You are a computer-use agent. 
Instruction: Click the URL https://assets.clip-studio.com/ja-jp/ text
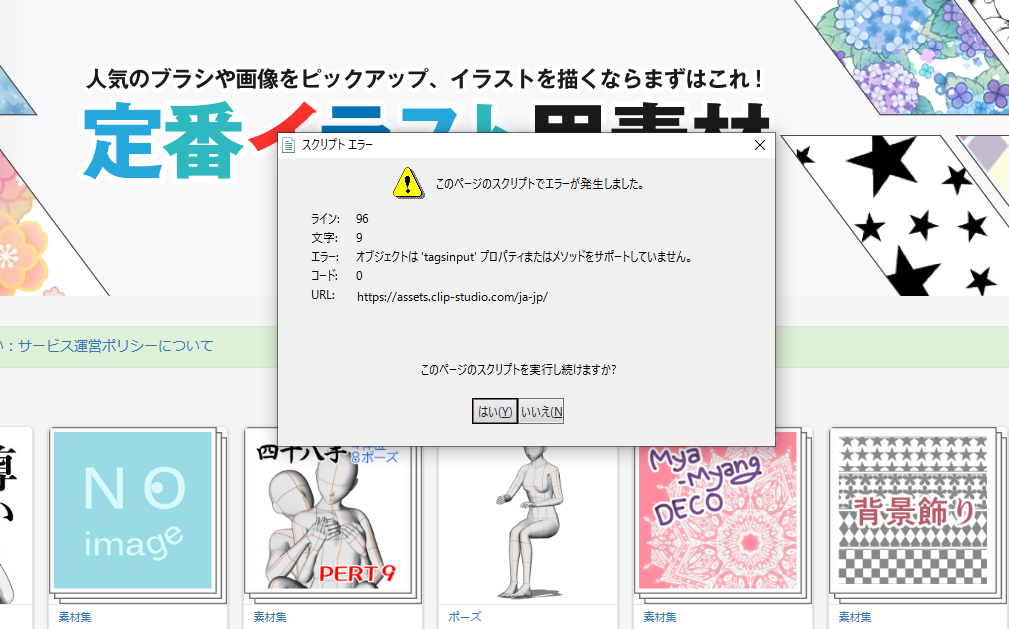click(x=452, y=297)
